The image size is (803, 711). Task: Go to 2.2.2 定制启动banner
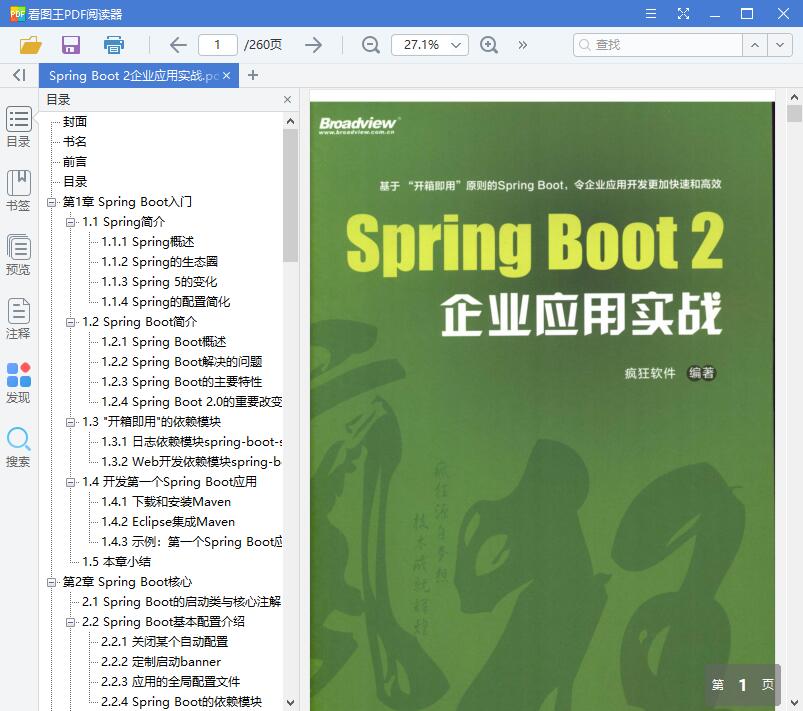[161, 661]
